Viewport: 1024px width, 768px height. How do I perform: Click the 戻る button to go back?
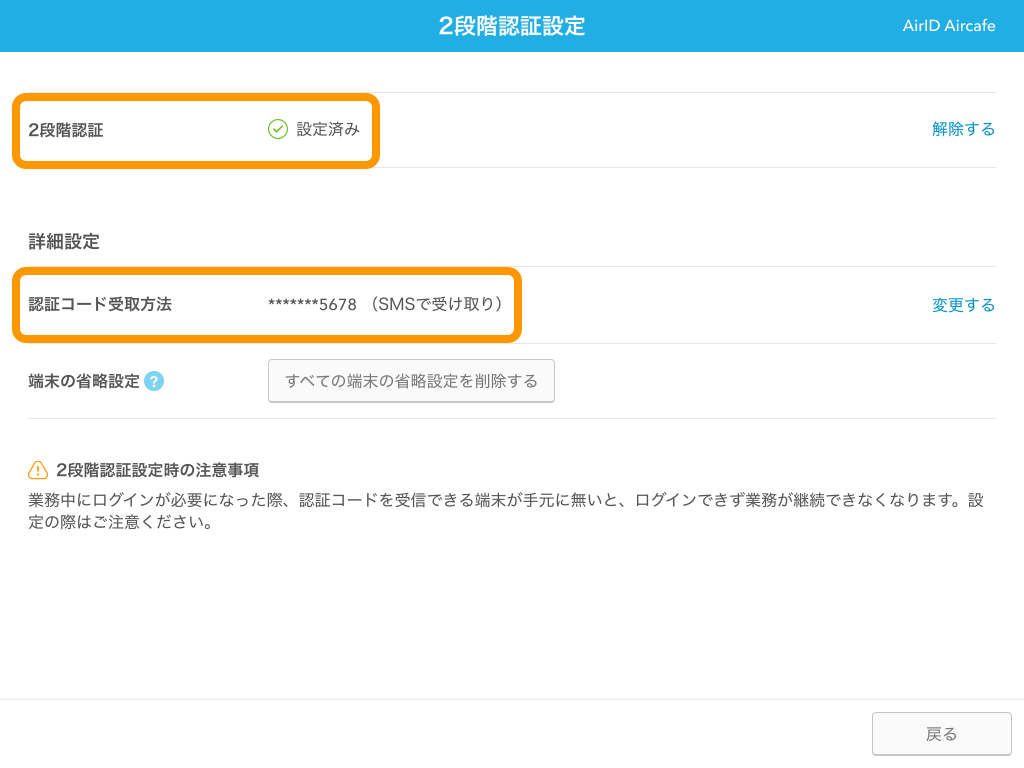pos(941,733)
